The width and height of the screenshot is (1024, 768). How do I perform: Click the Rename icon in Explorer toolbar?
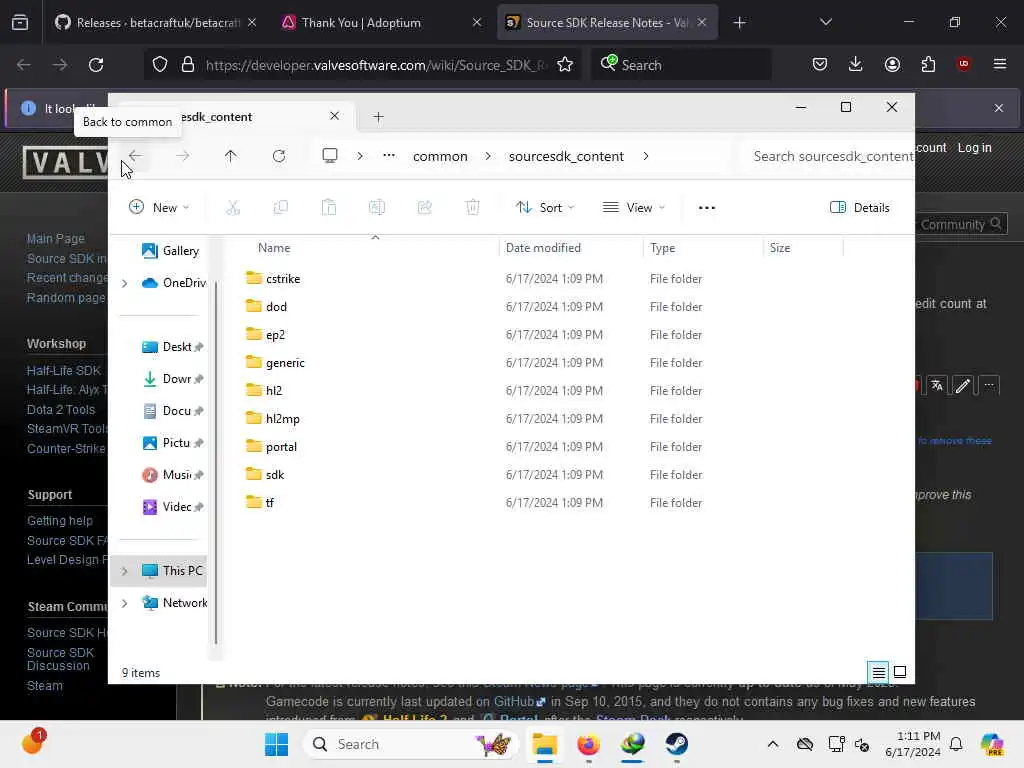tap(377, 208)
